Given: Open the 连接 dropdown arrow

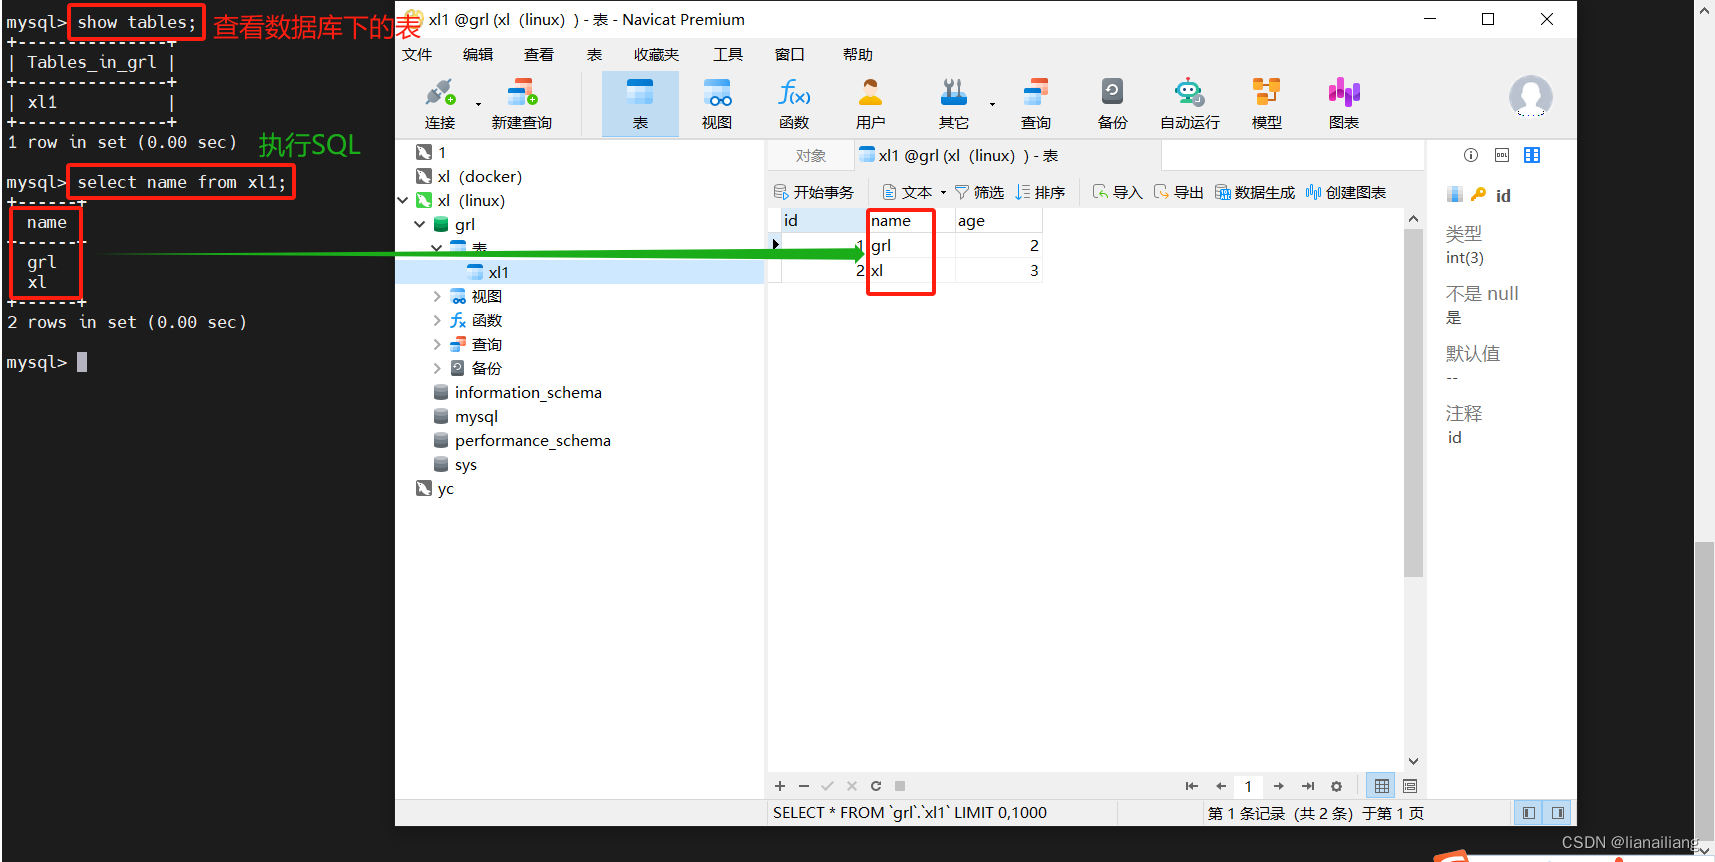Looking at the screenshot, I should point(478,104).
